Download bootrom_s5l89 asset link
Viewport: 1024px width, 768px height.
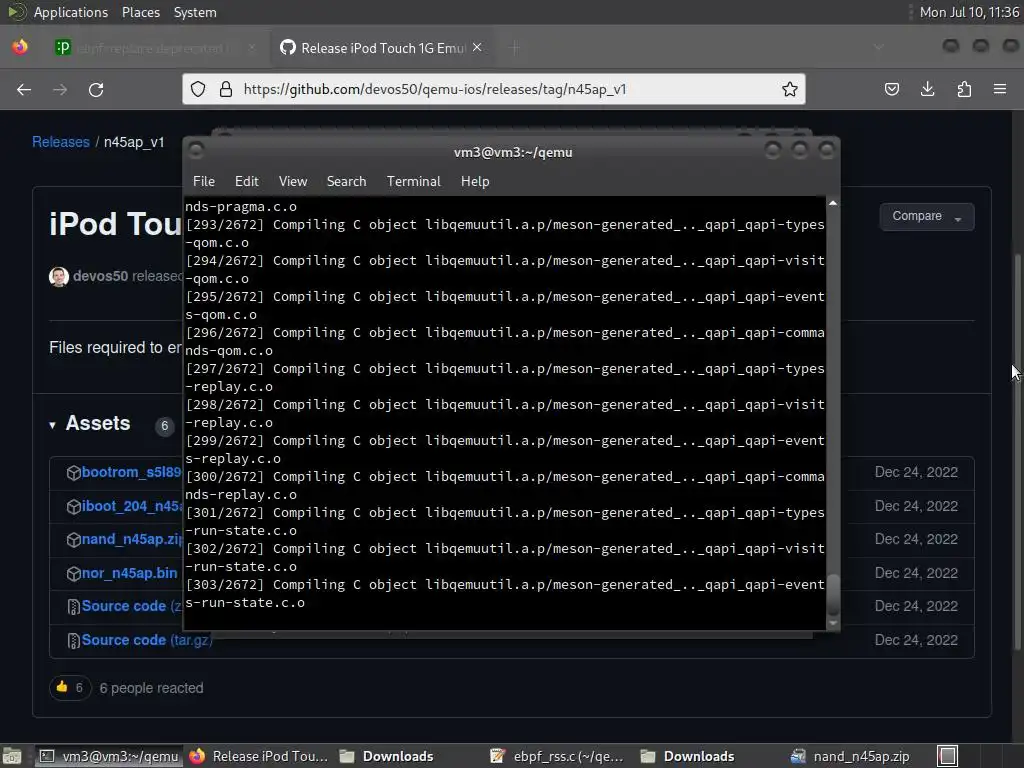(131, 472)
